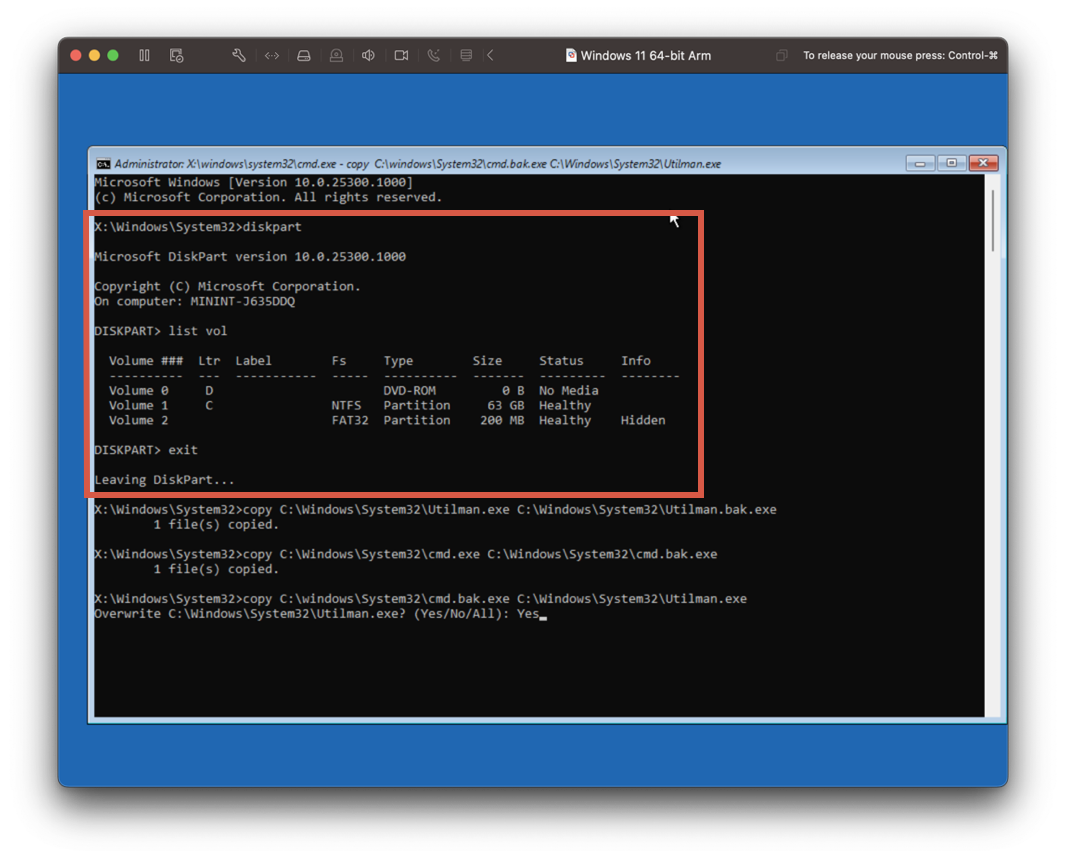Click the 'MININT-J635DDQ' computer name

(x=243, y=302)
